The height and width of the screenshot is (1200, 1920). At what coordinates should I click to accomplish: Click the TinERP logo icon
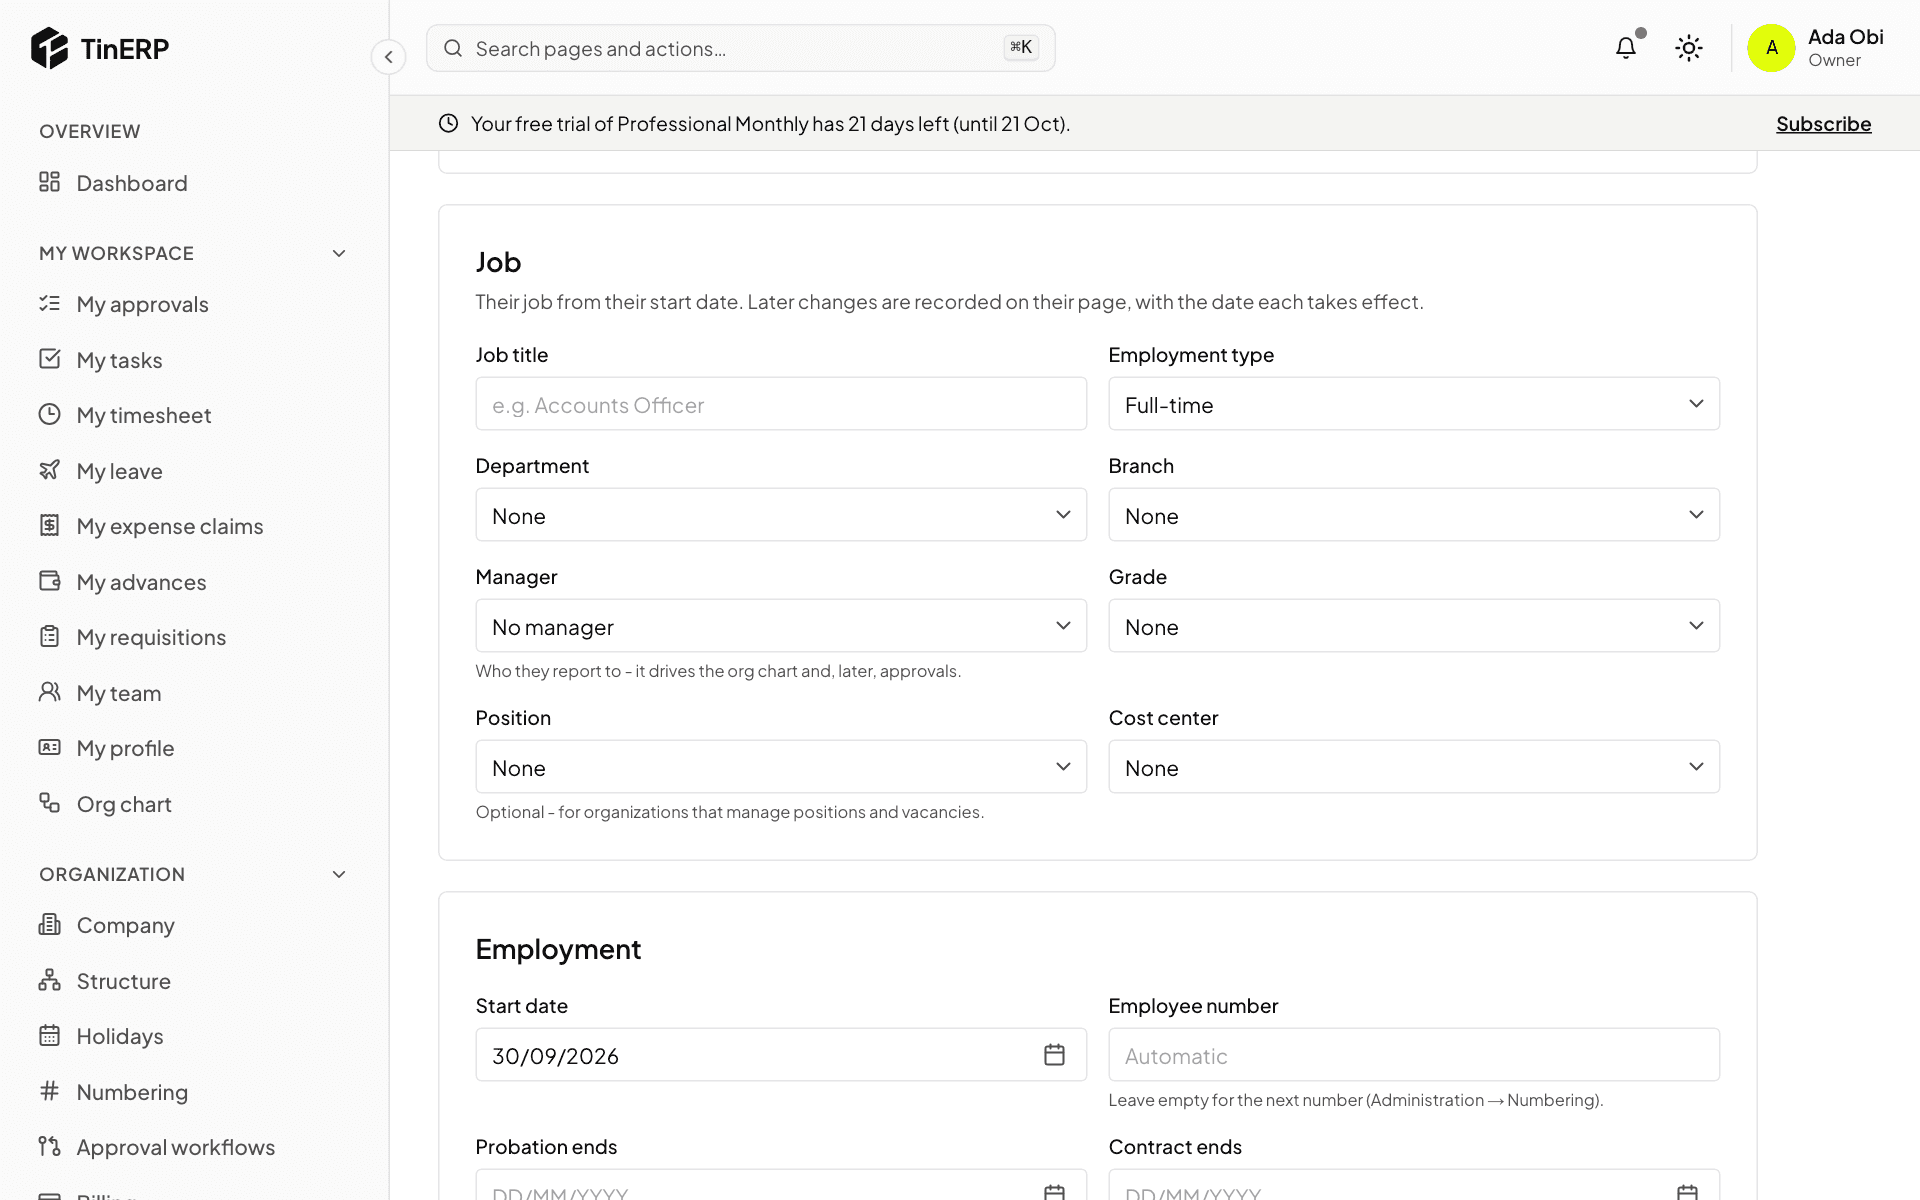[x=49, y=48]
